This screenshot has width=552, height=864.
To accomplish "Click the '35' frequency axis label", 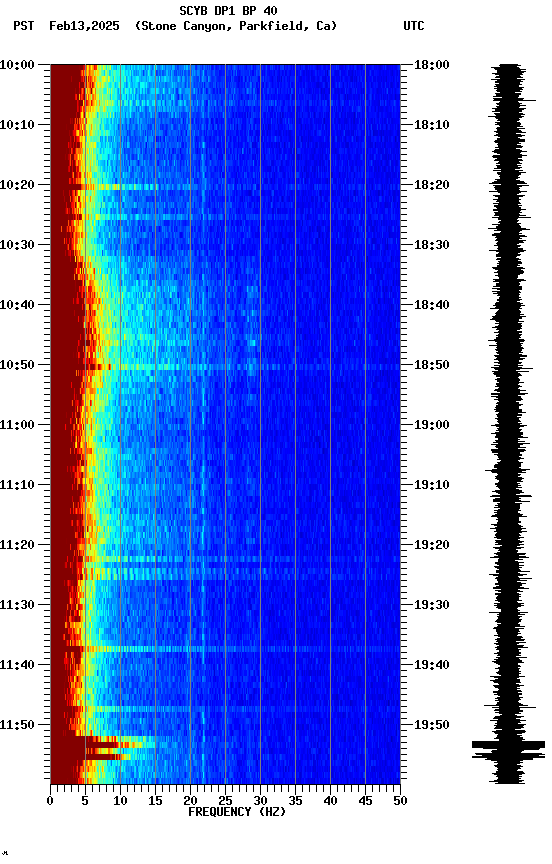I will pos(295,801).
